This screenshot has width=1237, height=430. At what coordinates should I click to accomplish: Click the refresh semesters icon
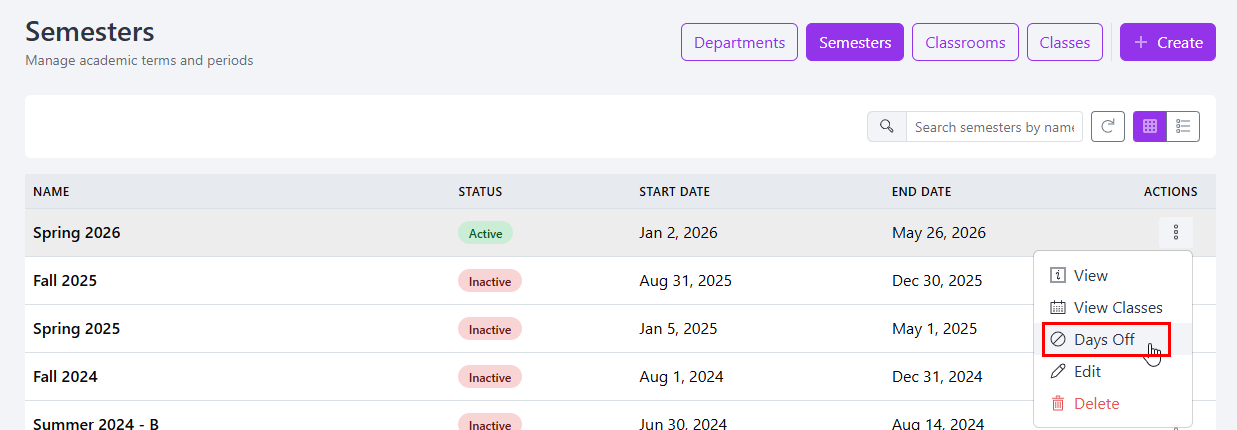[1107, 127]
